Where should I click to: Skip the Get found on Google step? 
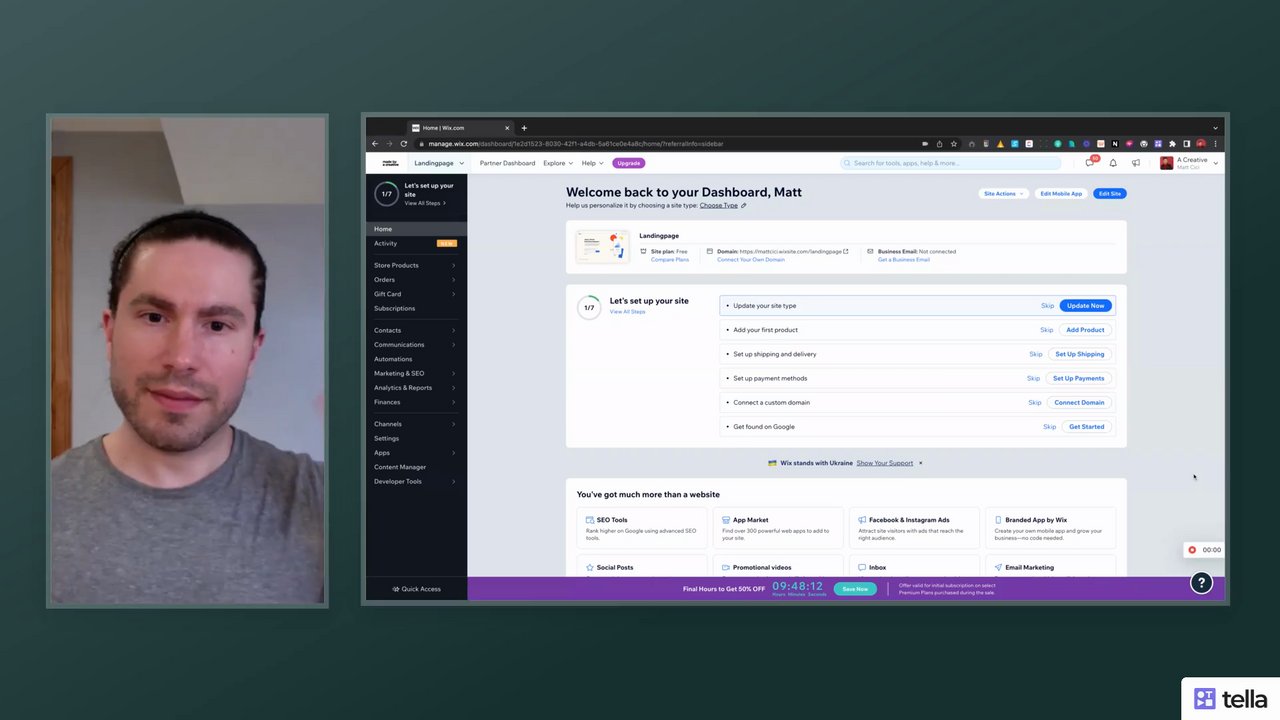pyautogui.click(x=1049, y=427)
